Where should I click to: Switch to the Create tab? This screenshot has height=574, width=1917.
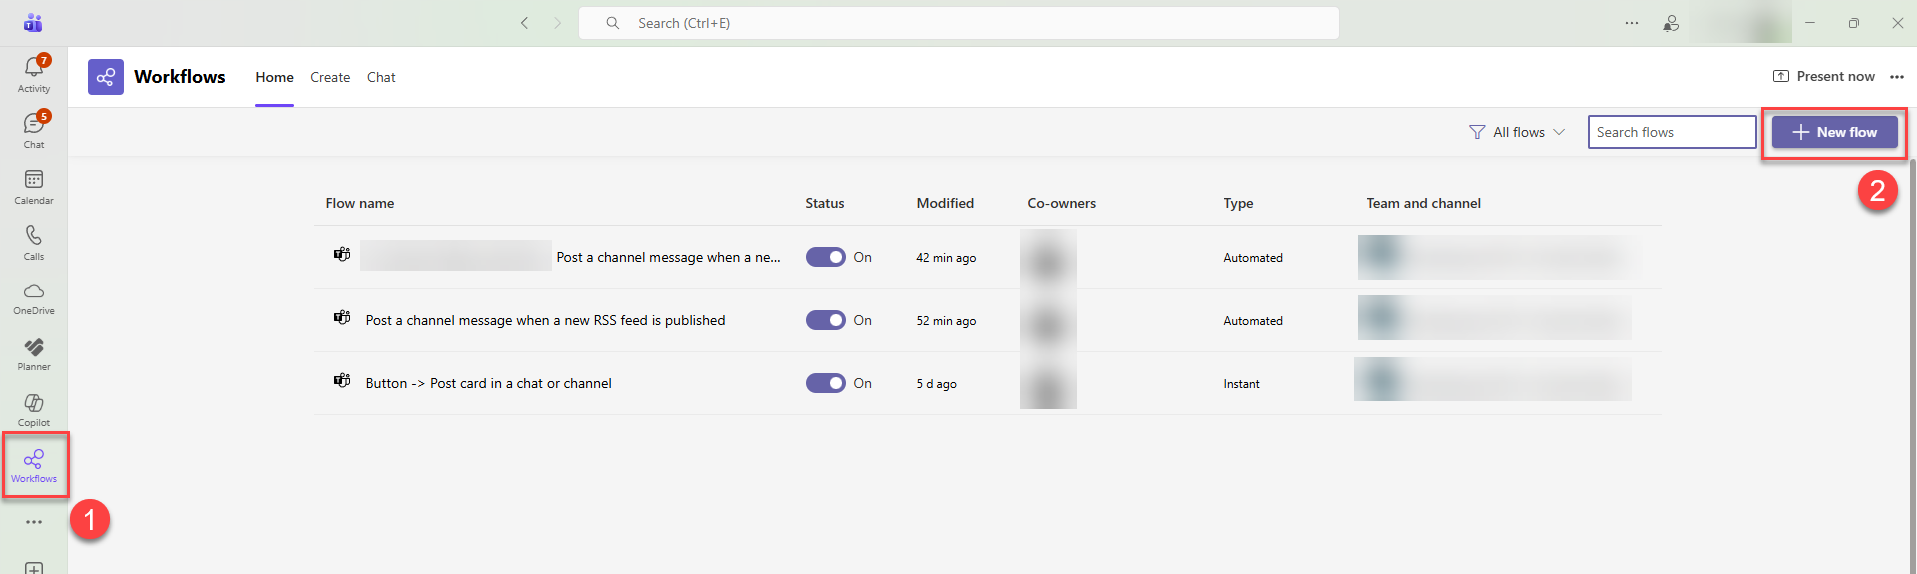coord(330,77)
